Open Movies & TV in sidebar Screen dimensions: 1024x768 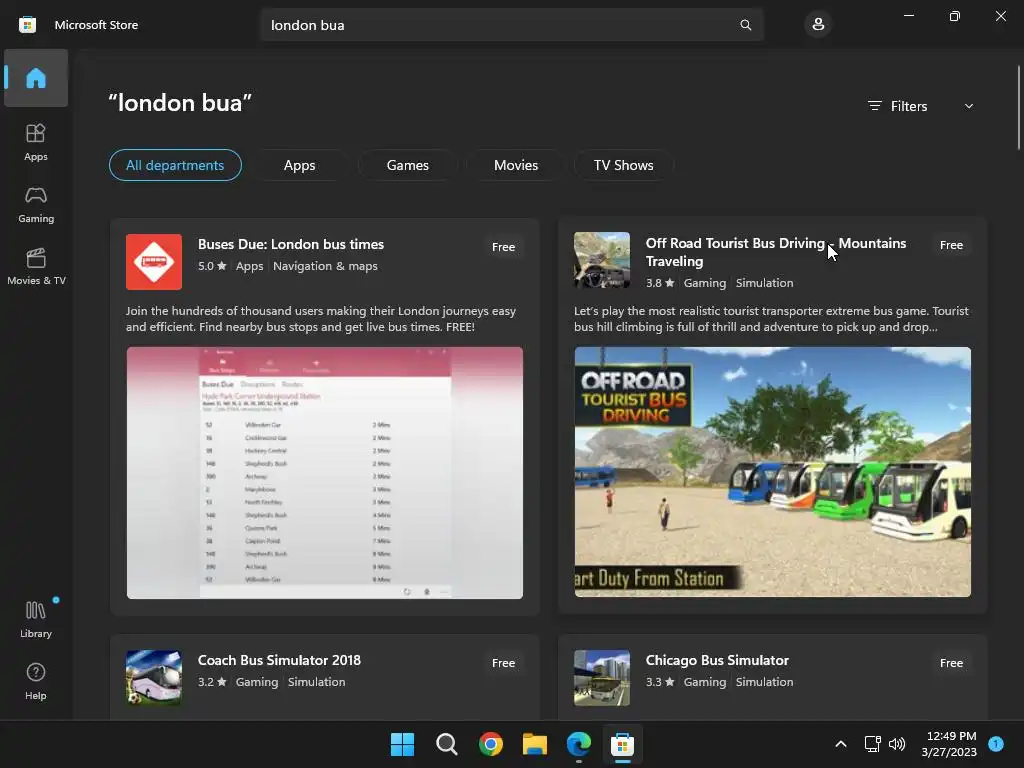click(36, 266)
